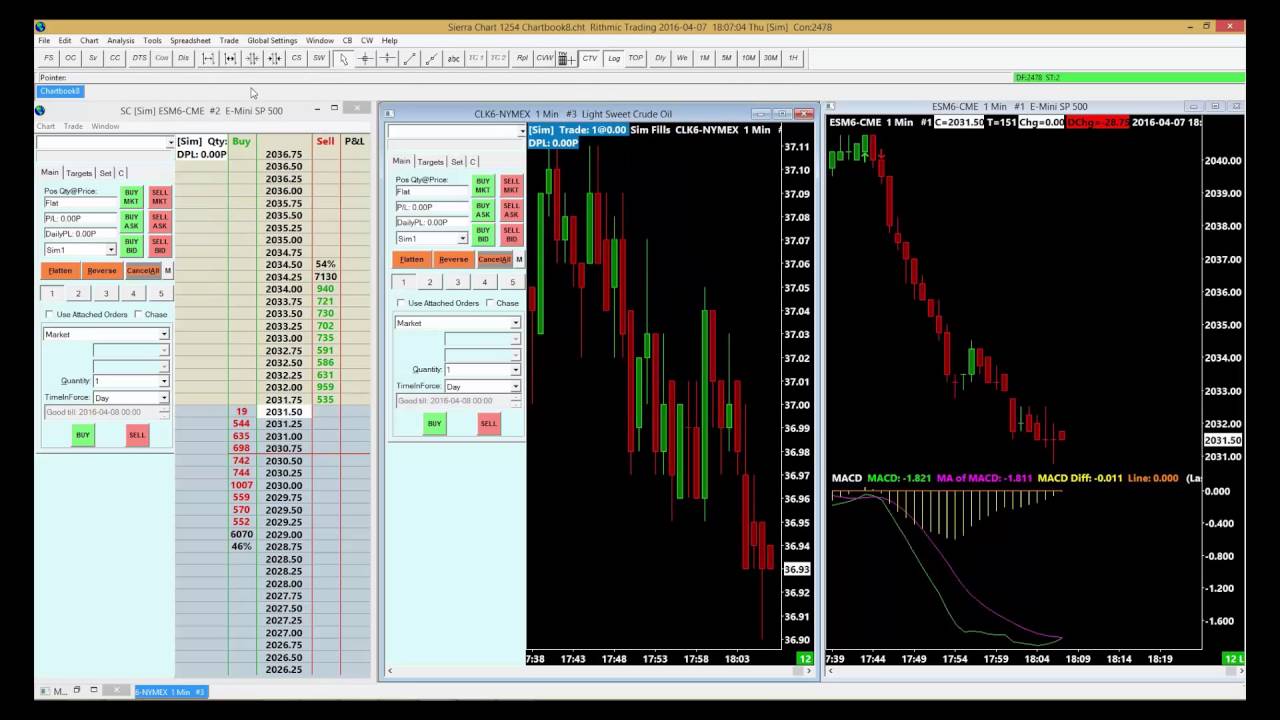Switch to Set tab in CLK6 window
Viewport: 1280px width, 720px height.
[x=457, y=162]
